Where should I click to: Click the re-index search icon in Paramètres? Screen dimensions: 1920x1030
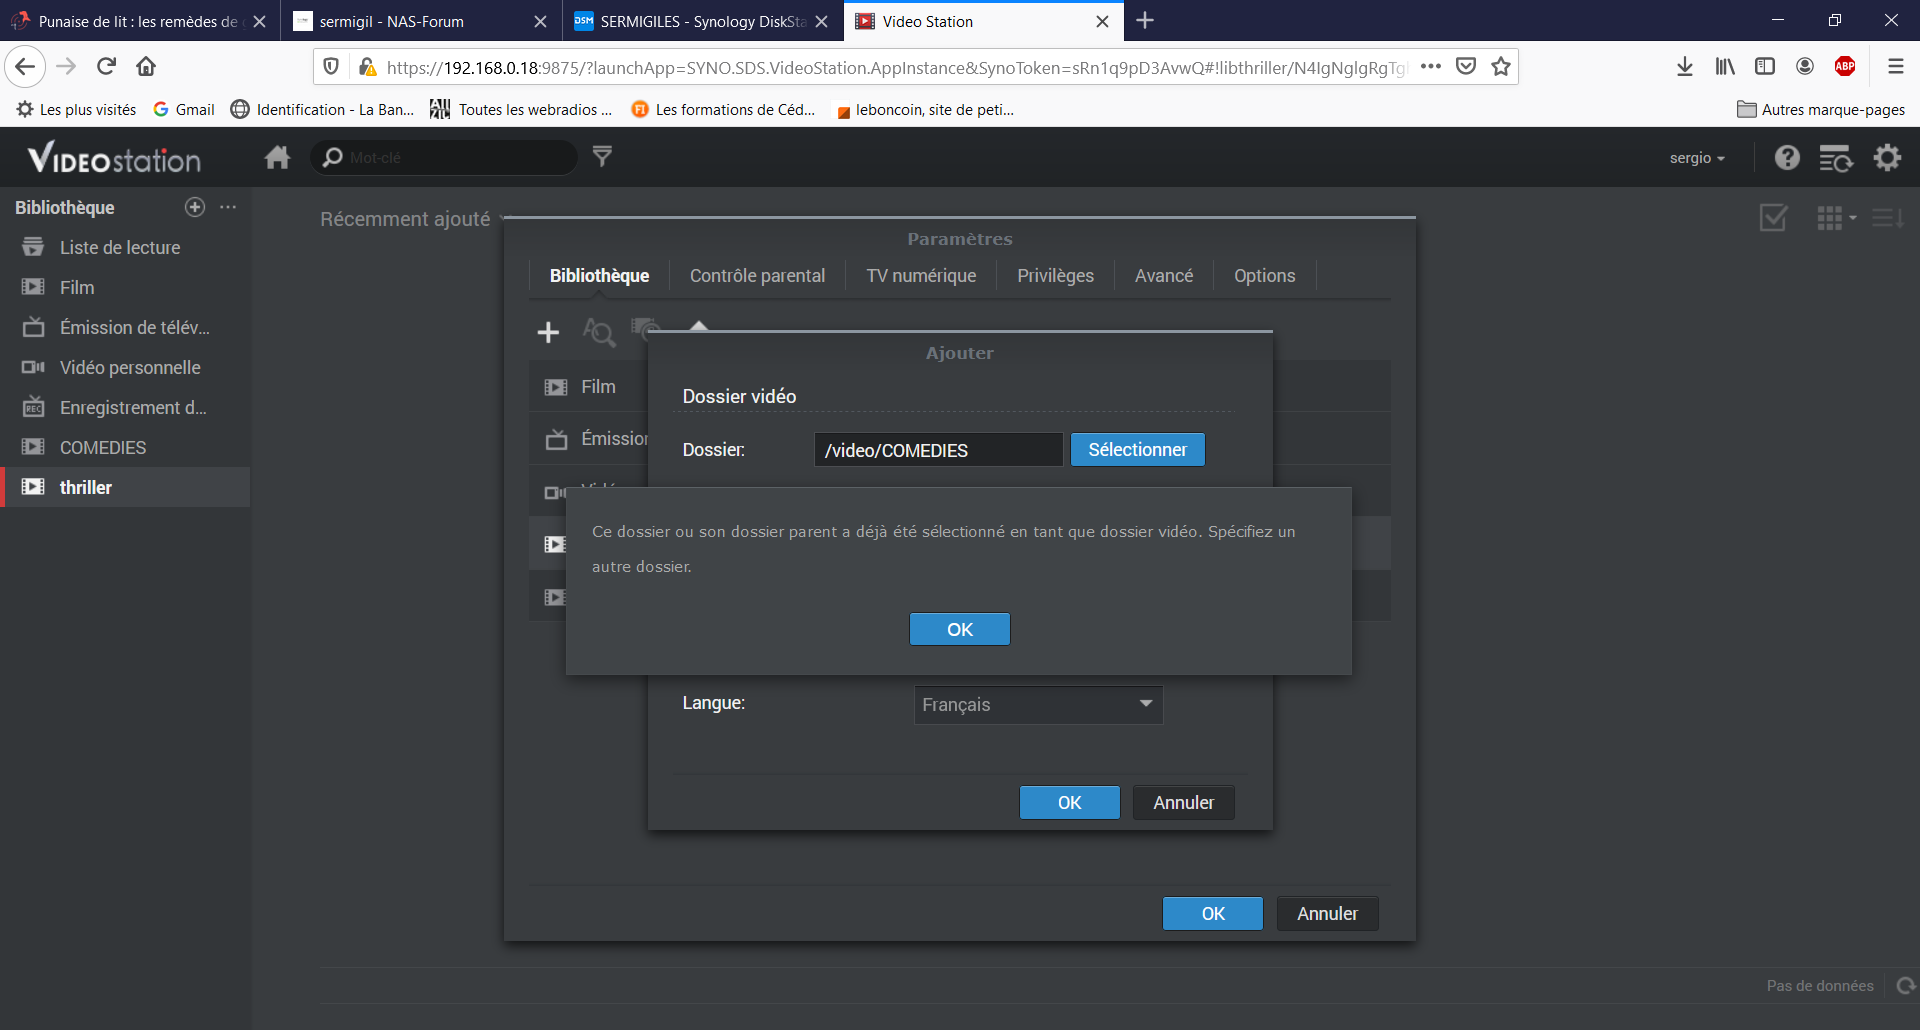599,332
